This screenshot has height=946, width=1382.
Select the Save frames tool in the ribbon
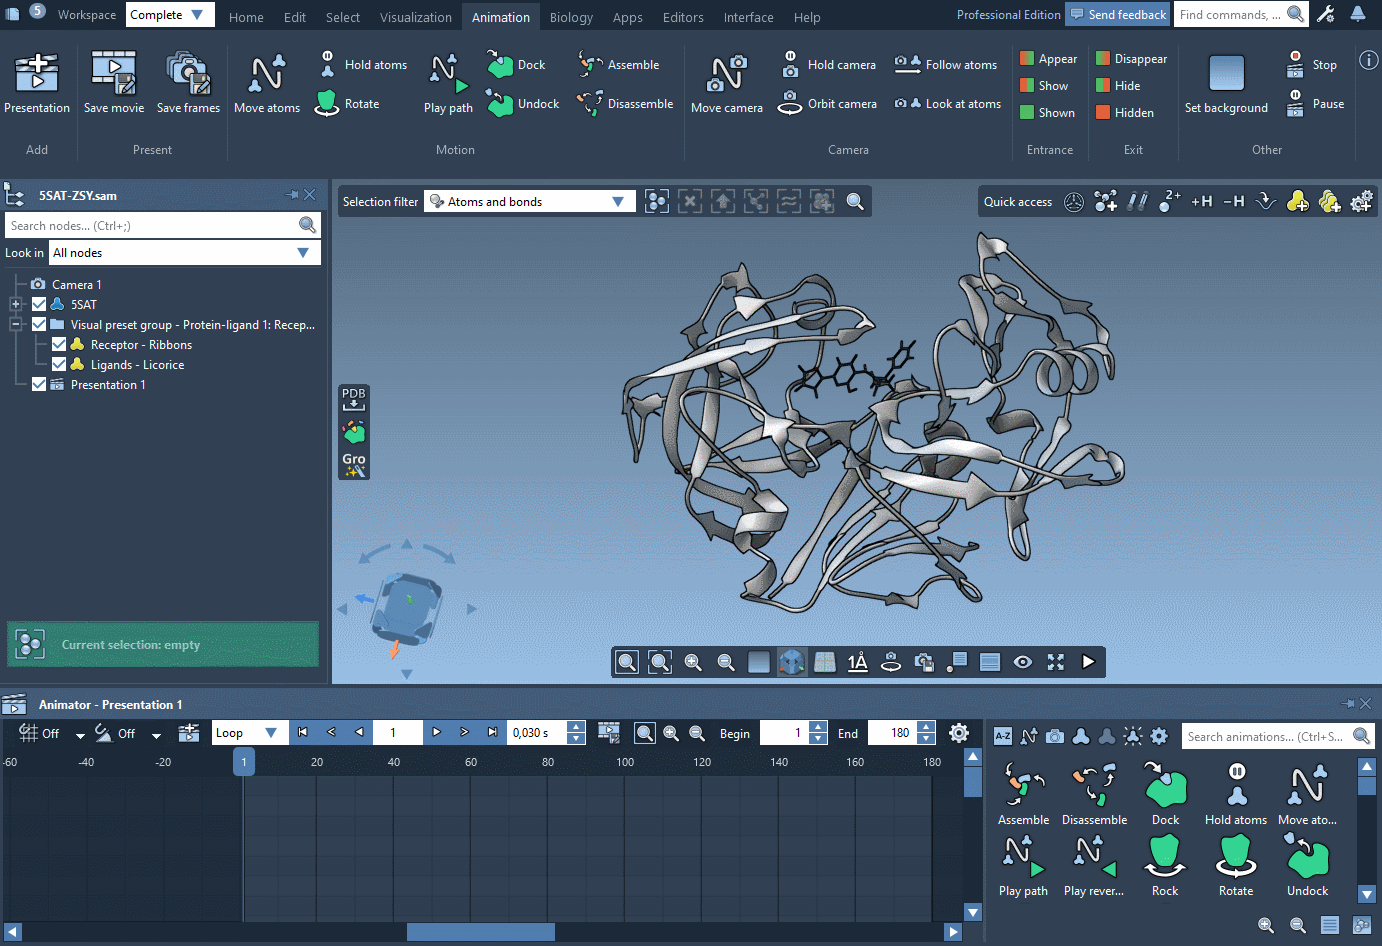click(188, 80)
